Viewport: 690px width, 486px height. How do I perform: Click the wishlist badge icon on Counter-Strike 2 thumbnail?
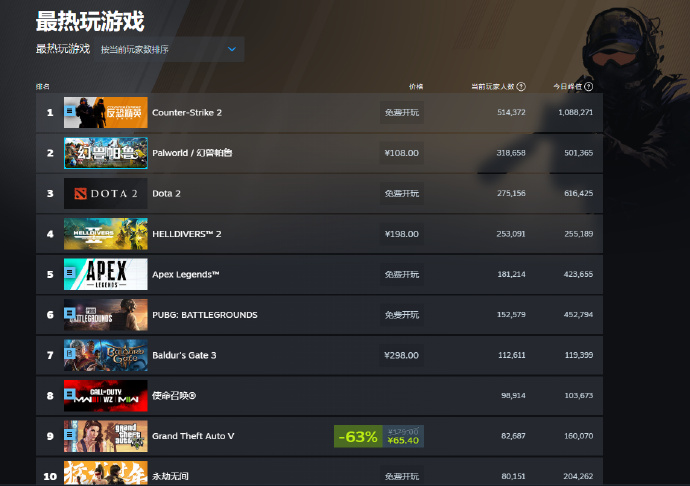(70, 111)
